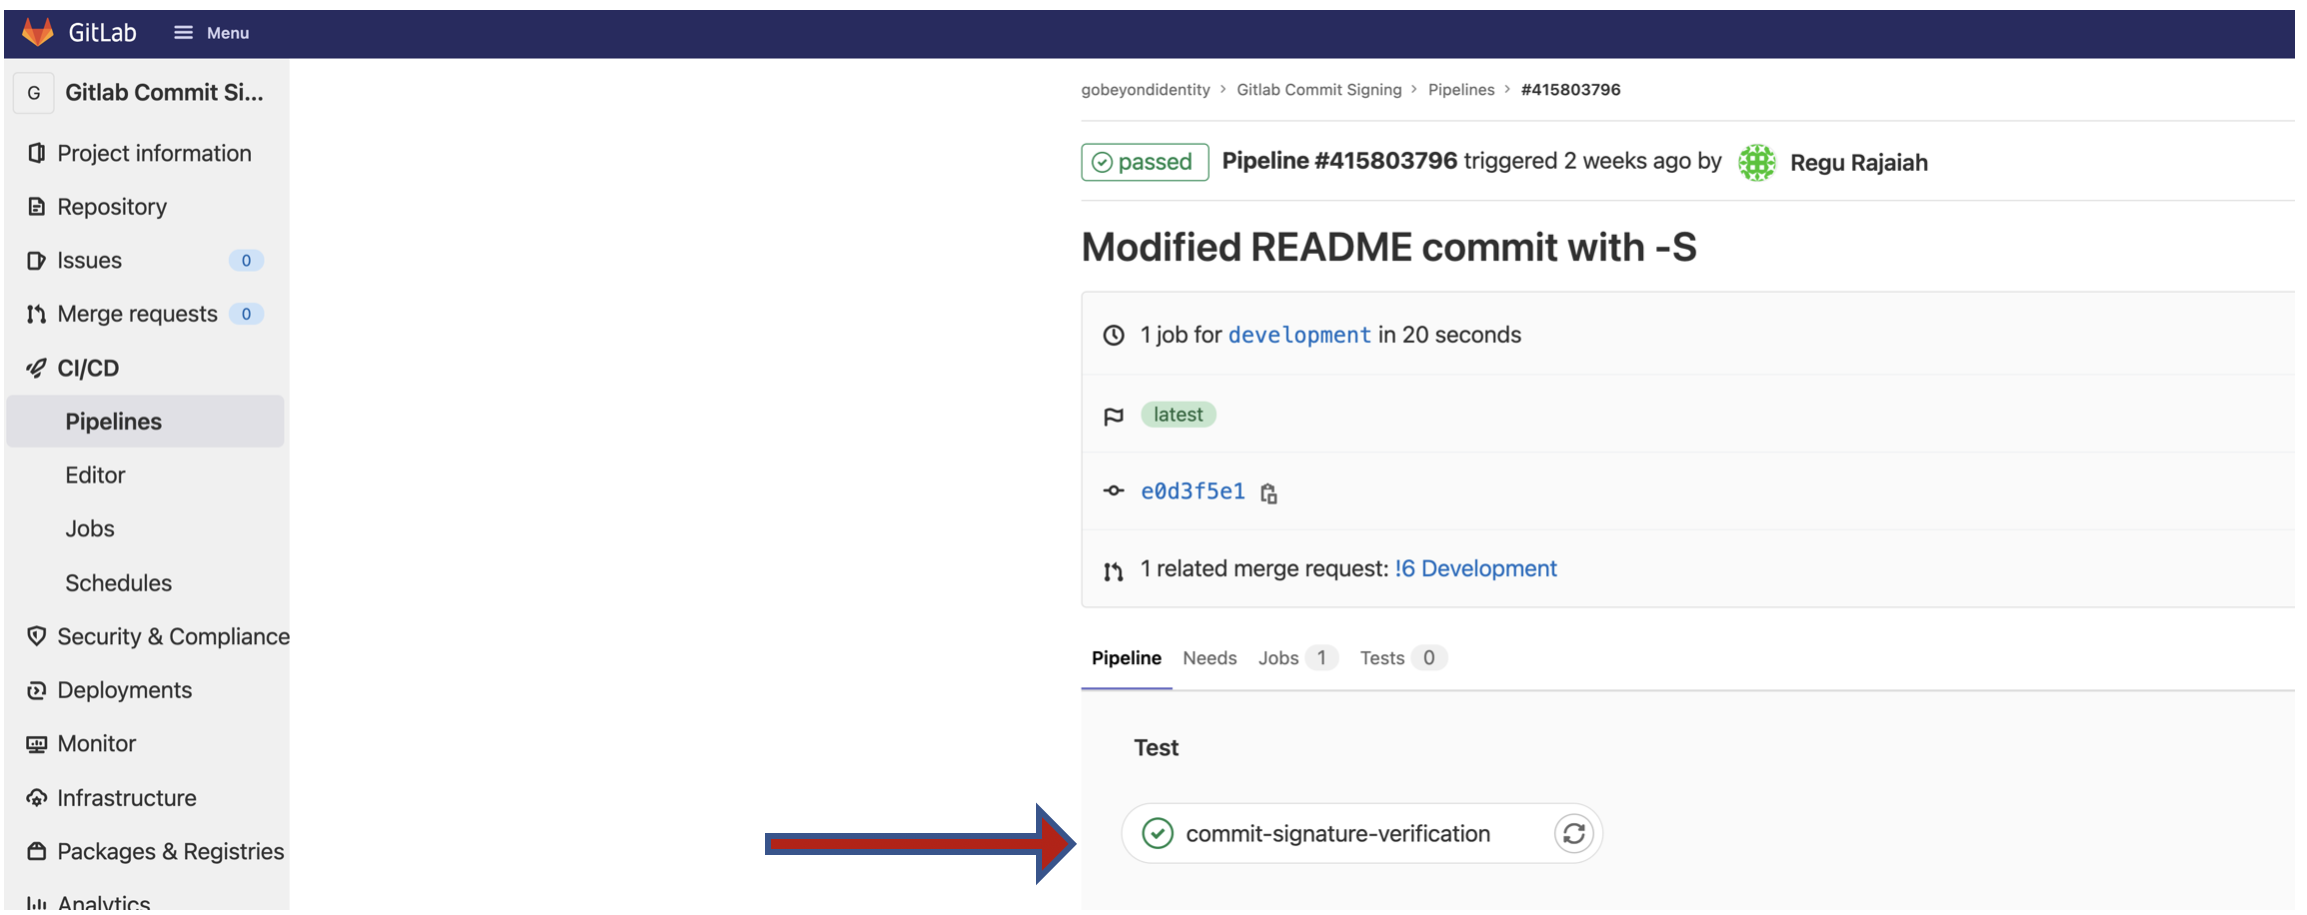This screenshot has width=2307, height=915.
Task: Open Merge requests list
Action: (x=137, y=314)
